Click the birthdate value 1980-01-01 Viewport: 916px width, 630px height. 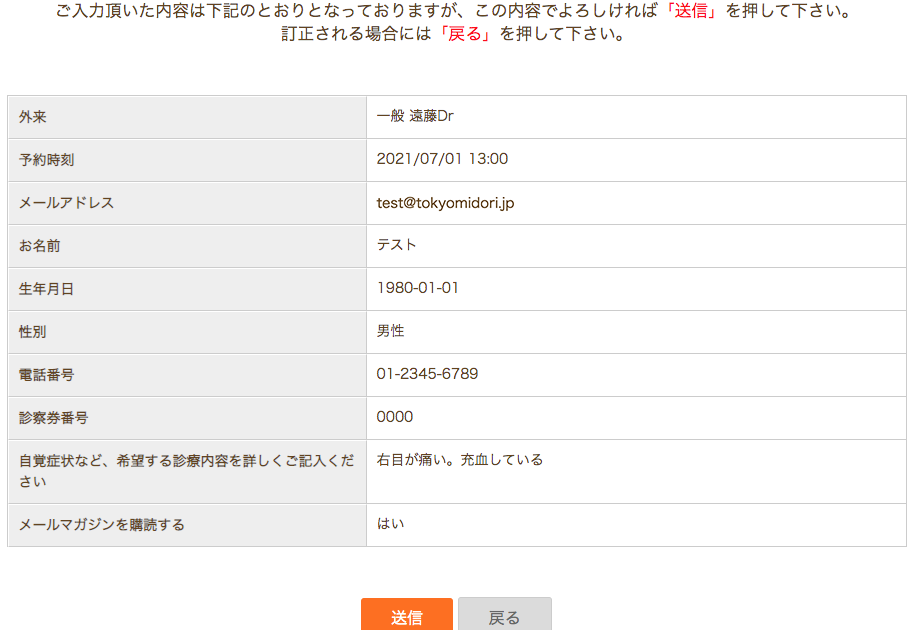(418, 288)
